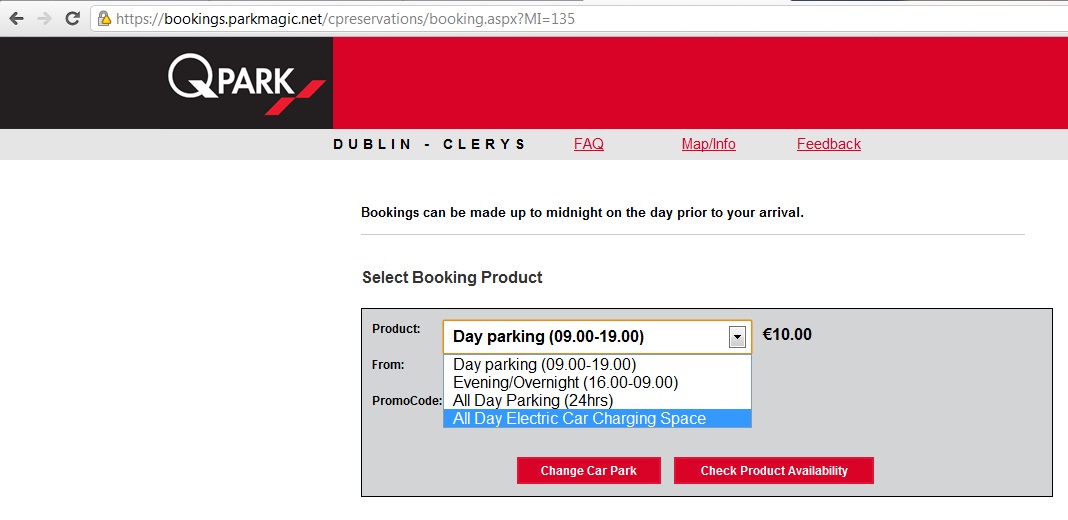Click the browser forward arrow
1068x520 pixels.
pos(44,18)
